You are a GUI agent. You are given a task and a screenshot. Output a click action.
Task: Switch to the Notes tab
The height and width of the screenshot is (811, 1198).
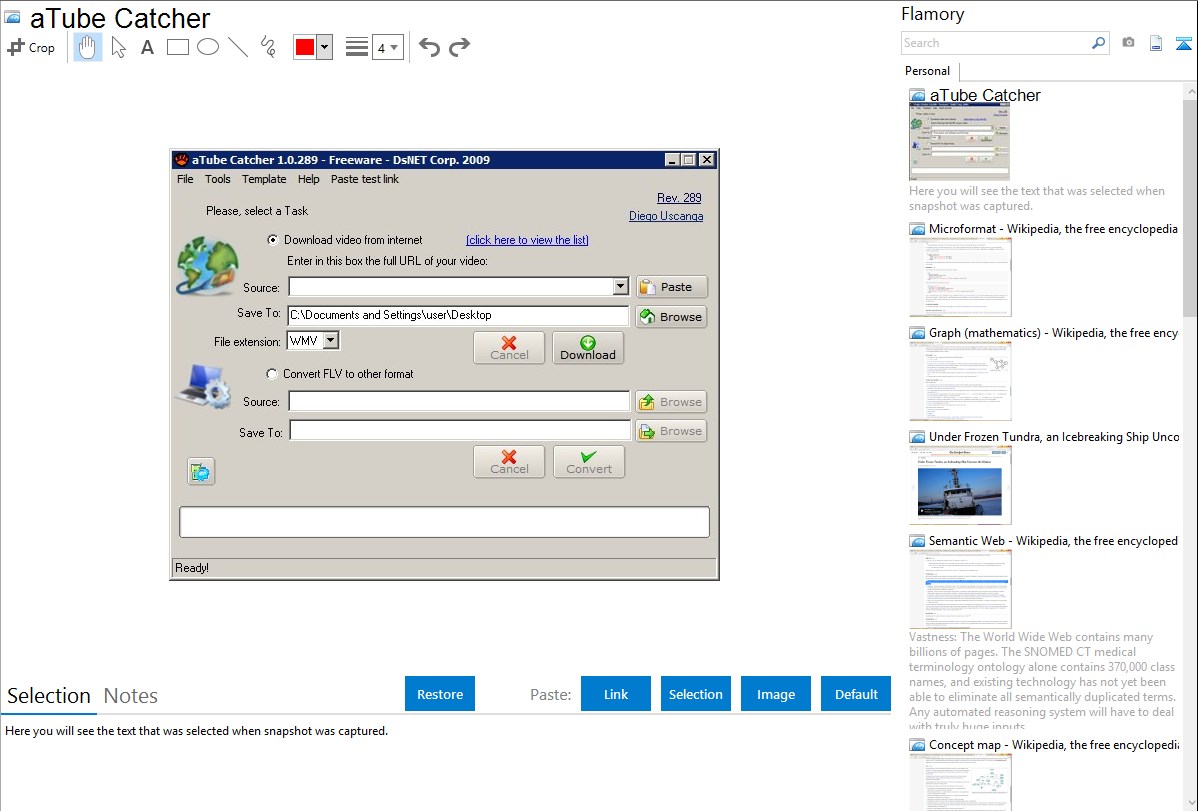click(131, 696)
